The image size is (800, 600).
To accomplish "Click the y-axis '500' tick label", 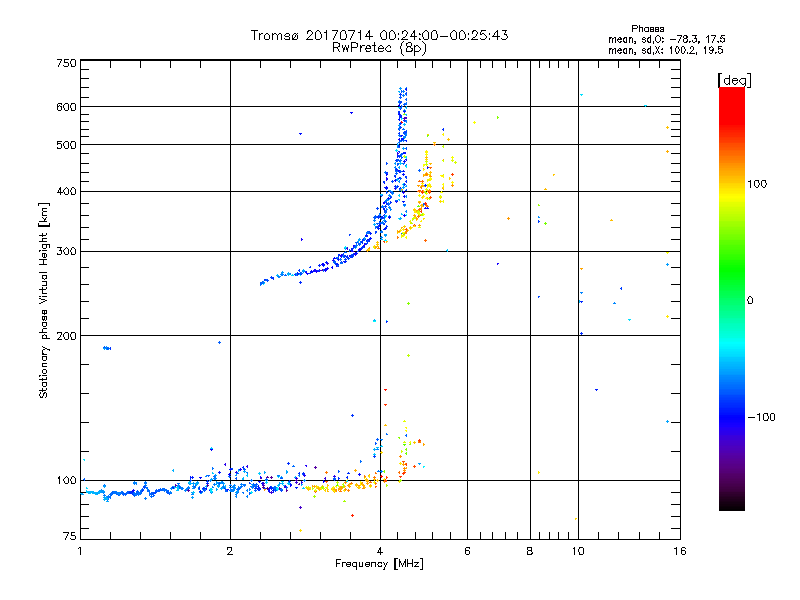I will pos(66,145).
